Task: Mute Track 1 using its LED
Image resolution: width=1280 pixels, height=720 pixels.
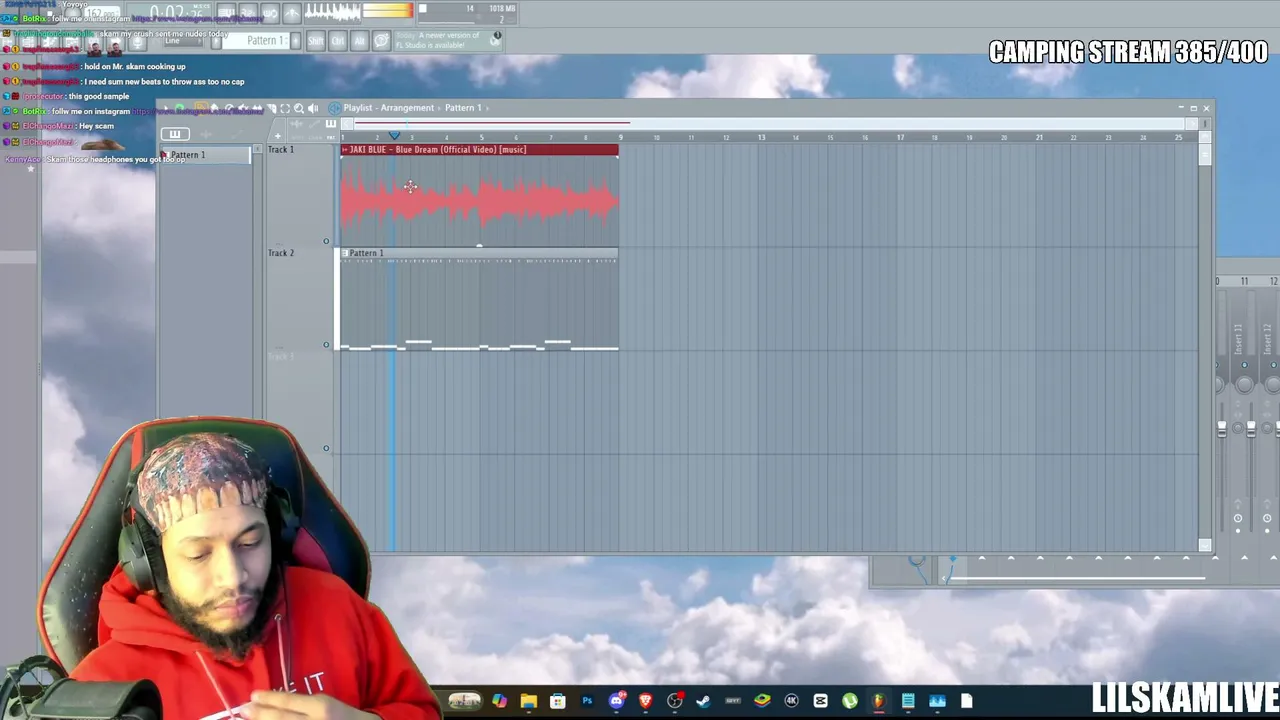Action: tap(326, 241)
